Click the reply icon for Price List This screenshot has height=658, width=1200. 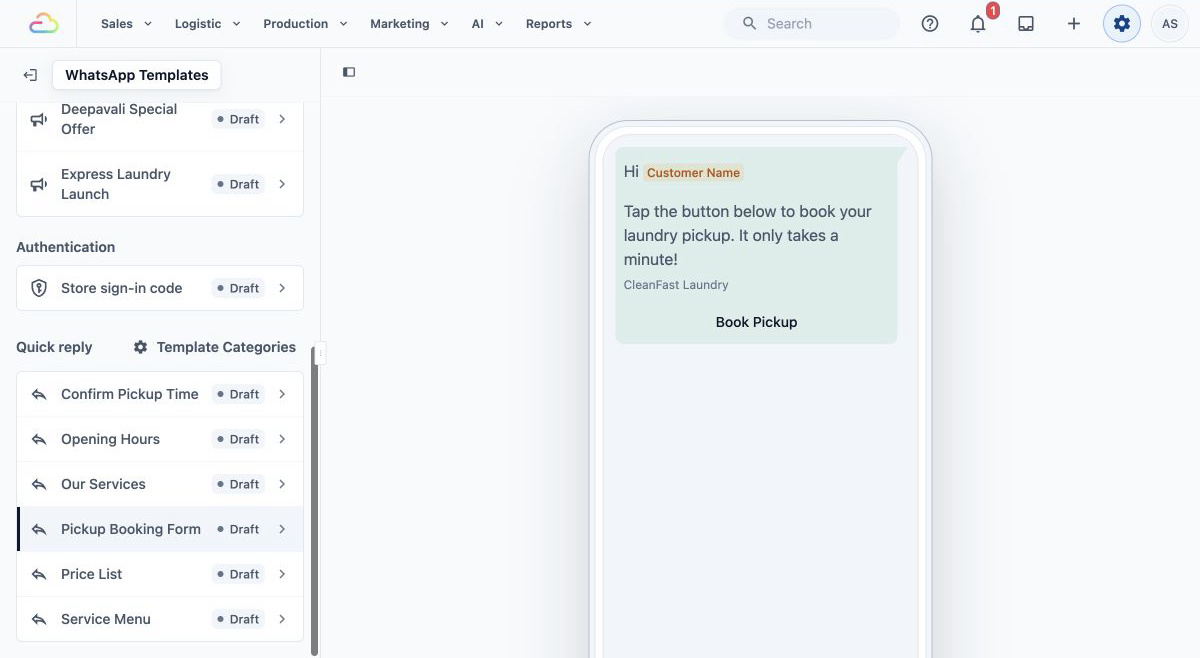(39, 574)
